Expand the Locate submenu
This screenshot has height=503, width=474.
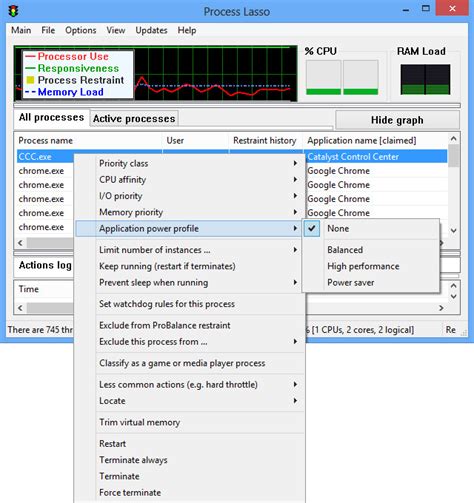[189, 401]
